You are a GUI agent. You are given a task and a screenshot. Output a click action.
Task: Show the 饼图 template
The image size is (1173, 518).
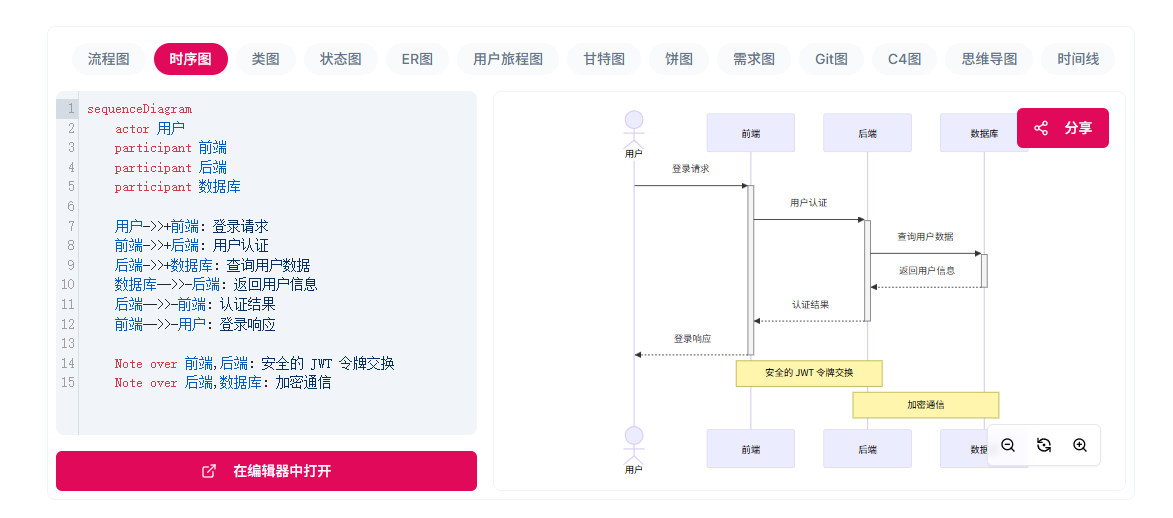[679, 59]
